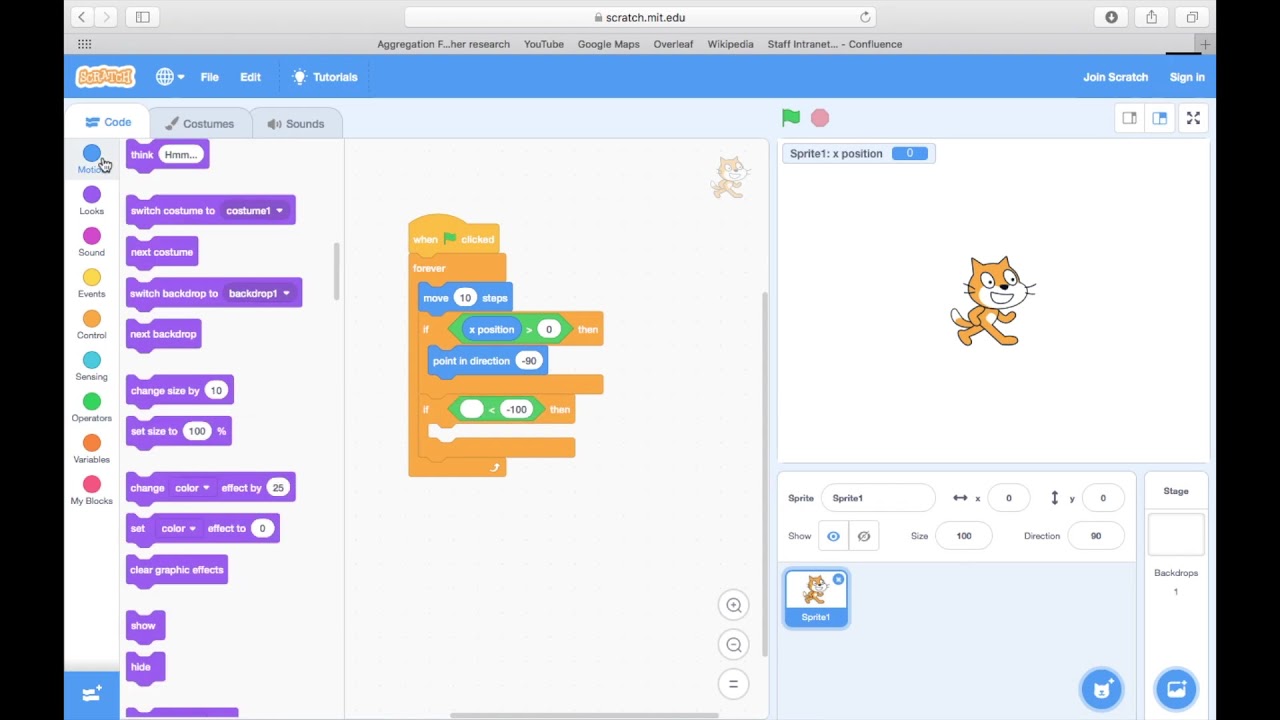Select the Events block category
This screenshot has height=720, width=1280.
(x=91, y=284)
